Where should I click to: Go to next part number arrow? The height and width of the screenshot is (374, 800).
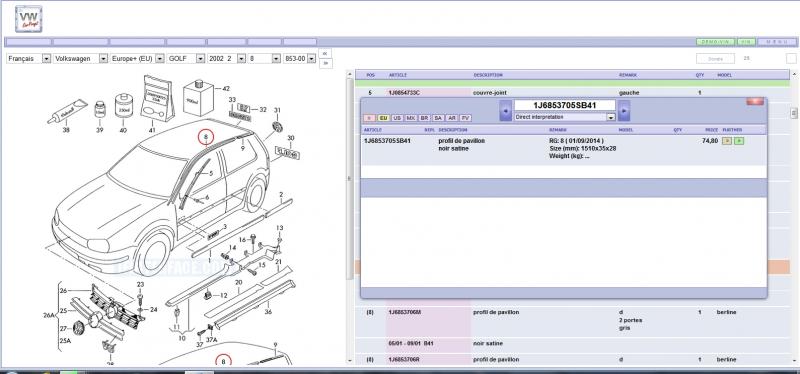[623, 110]
